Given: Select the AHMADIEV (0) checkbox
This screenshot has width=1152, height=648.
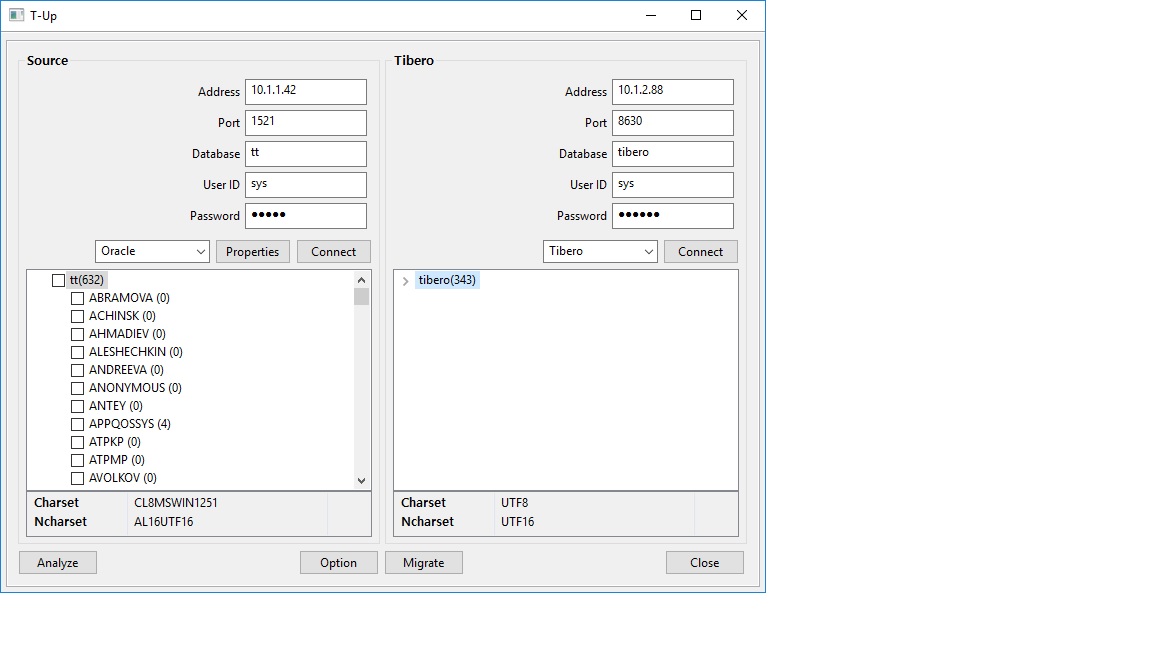Looking at the screenshot, I should (x=77, y=334).
